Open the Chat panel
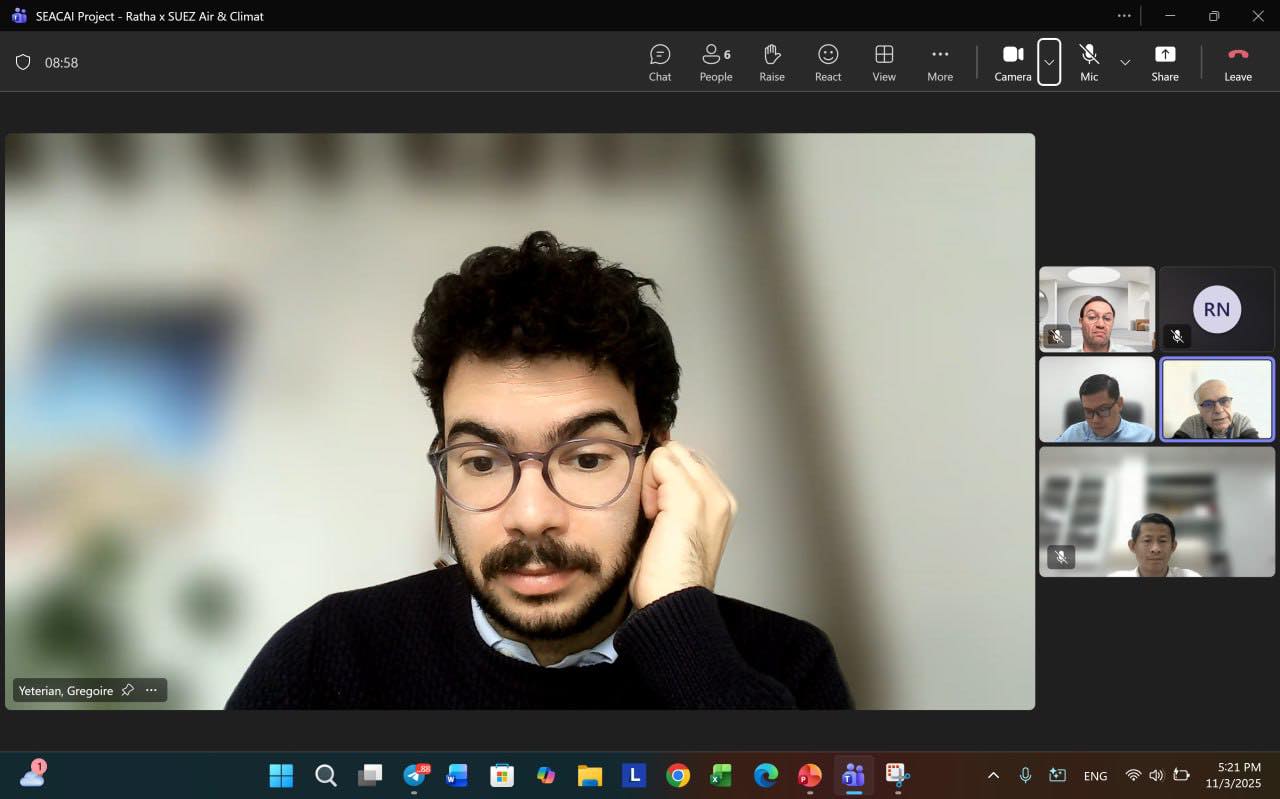1280x799 pixels. [659, 62]
